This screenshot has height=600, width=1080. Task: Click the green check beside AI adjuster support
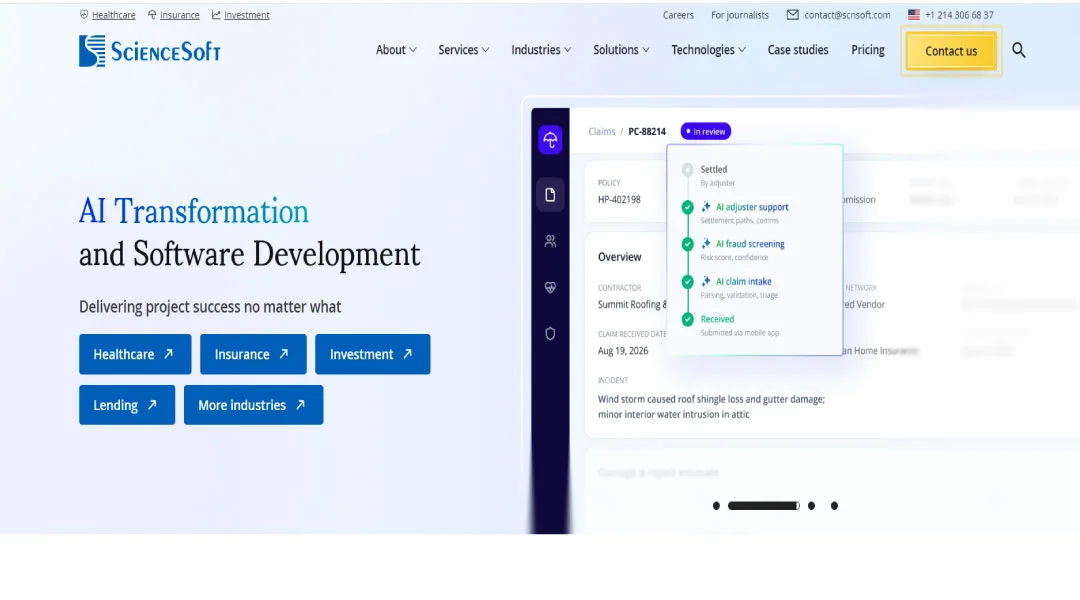[687, 207]
